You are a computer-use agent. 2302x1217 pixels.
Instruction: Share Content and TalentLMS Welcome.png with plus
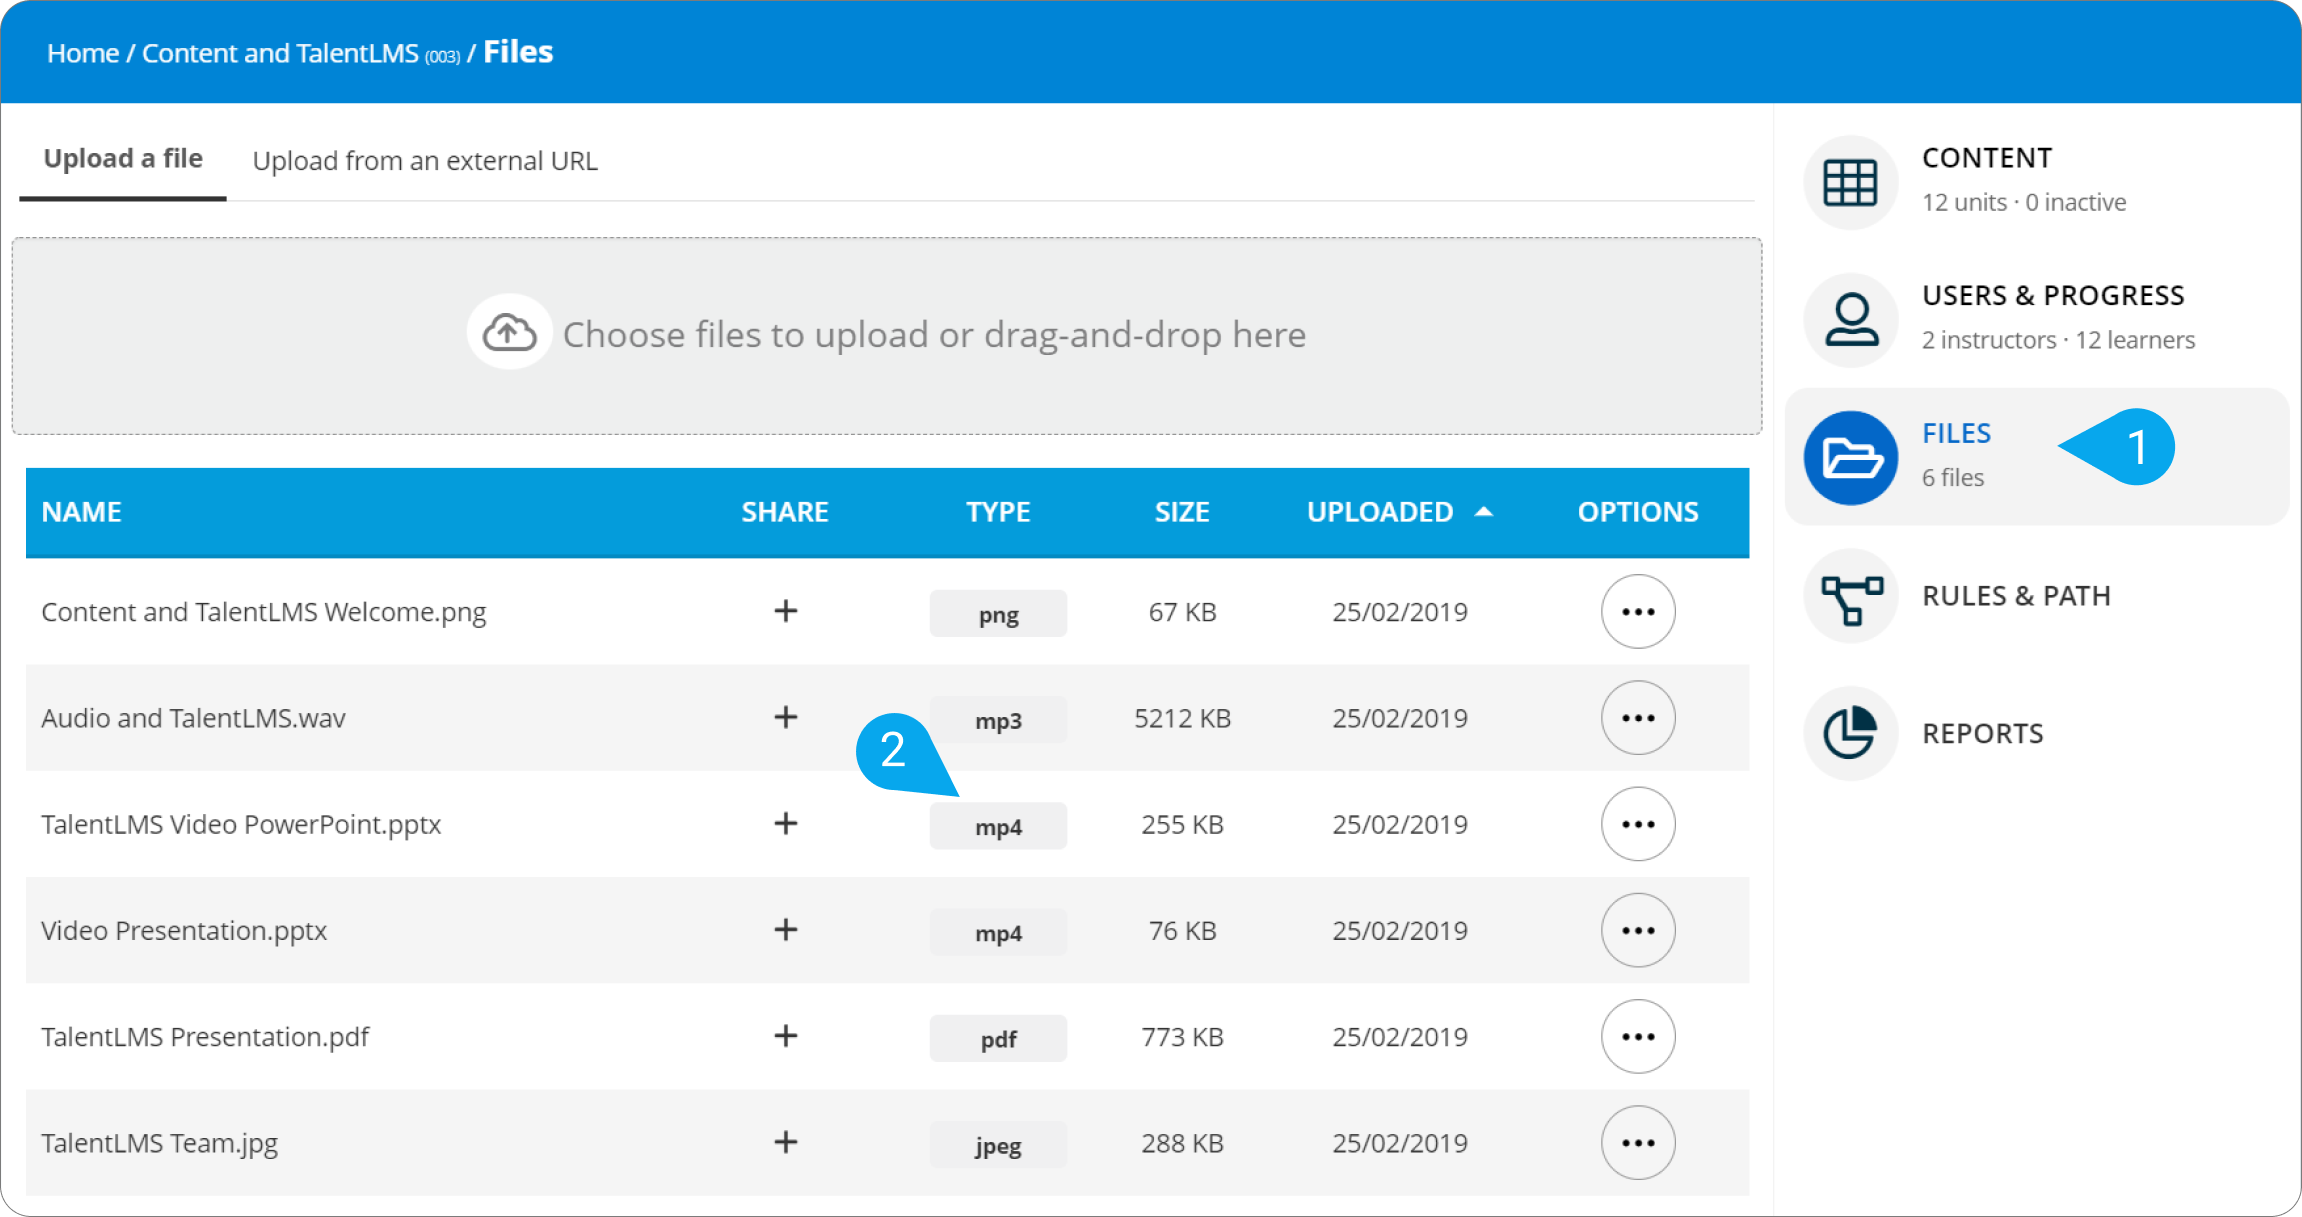coord(786,610)
